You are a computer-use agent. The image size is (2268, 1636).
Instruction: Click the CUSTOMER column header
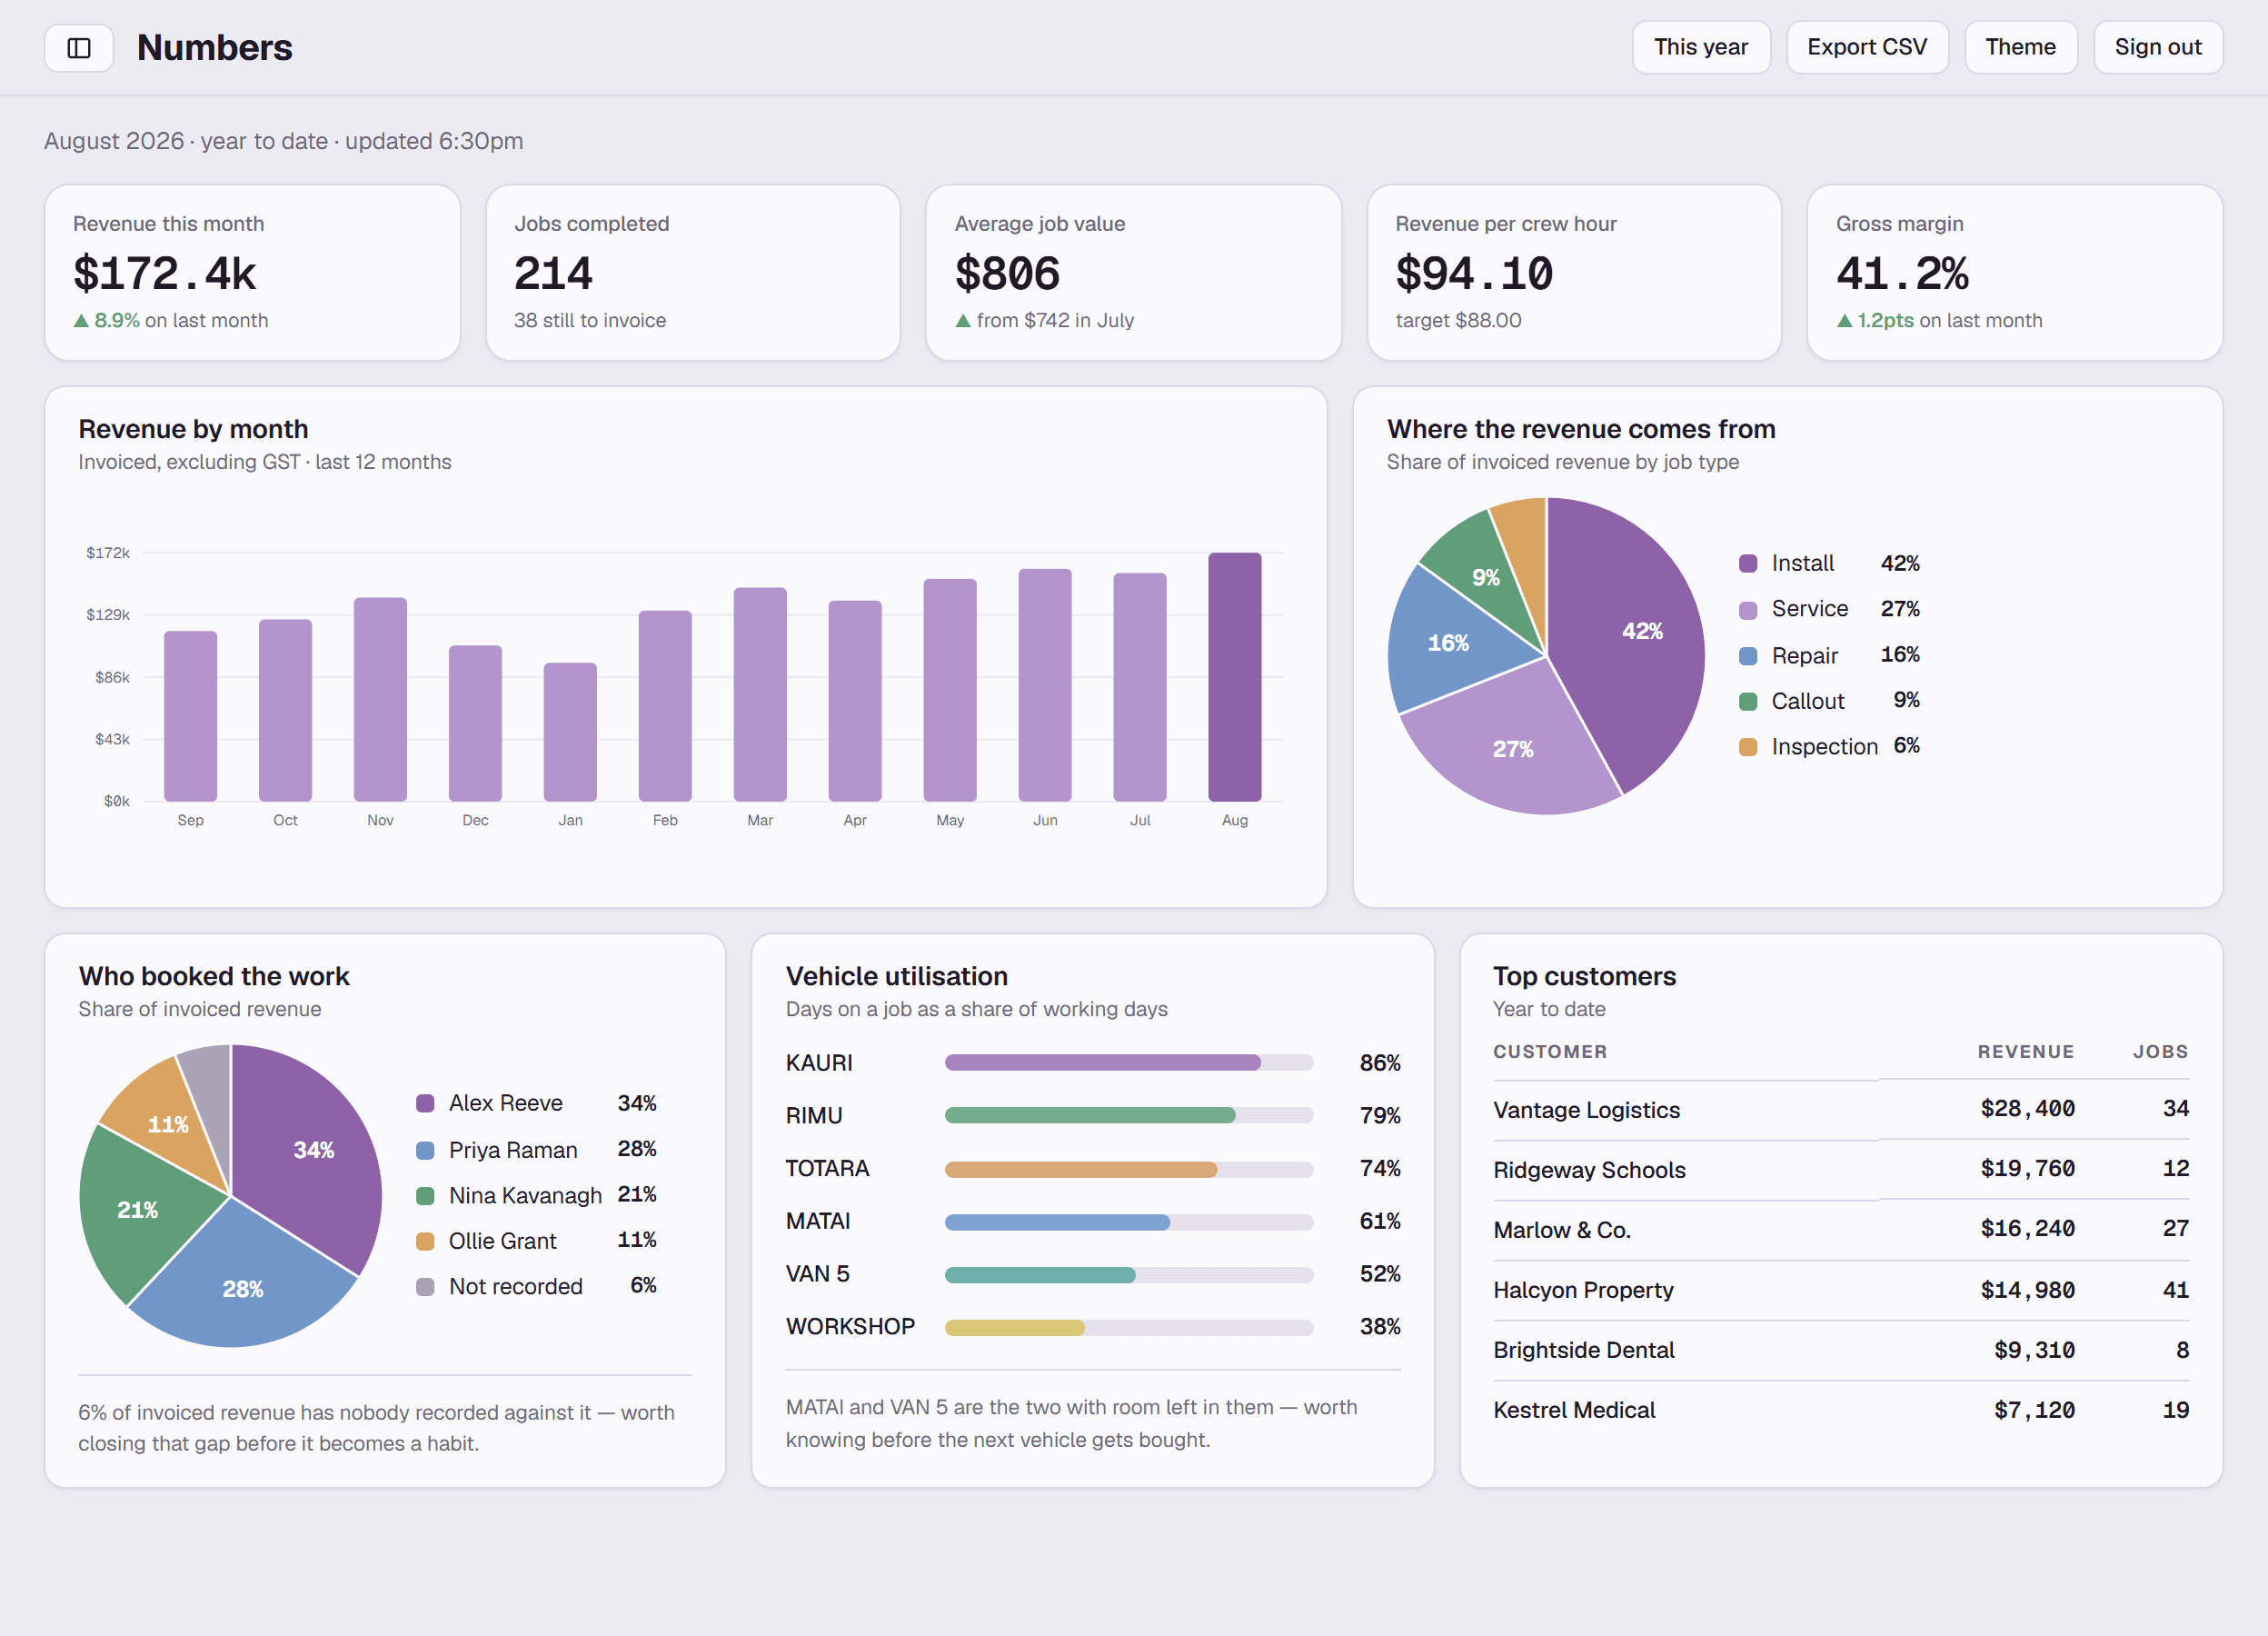[1549, 1052]
